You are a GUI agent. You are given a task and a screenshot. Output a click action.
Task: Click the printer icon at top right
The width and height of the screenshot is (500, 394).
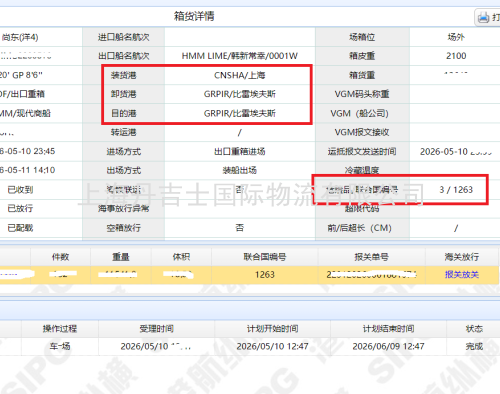click(x=483, y=17)
